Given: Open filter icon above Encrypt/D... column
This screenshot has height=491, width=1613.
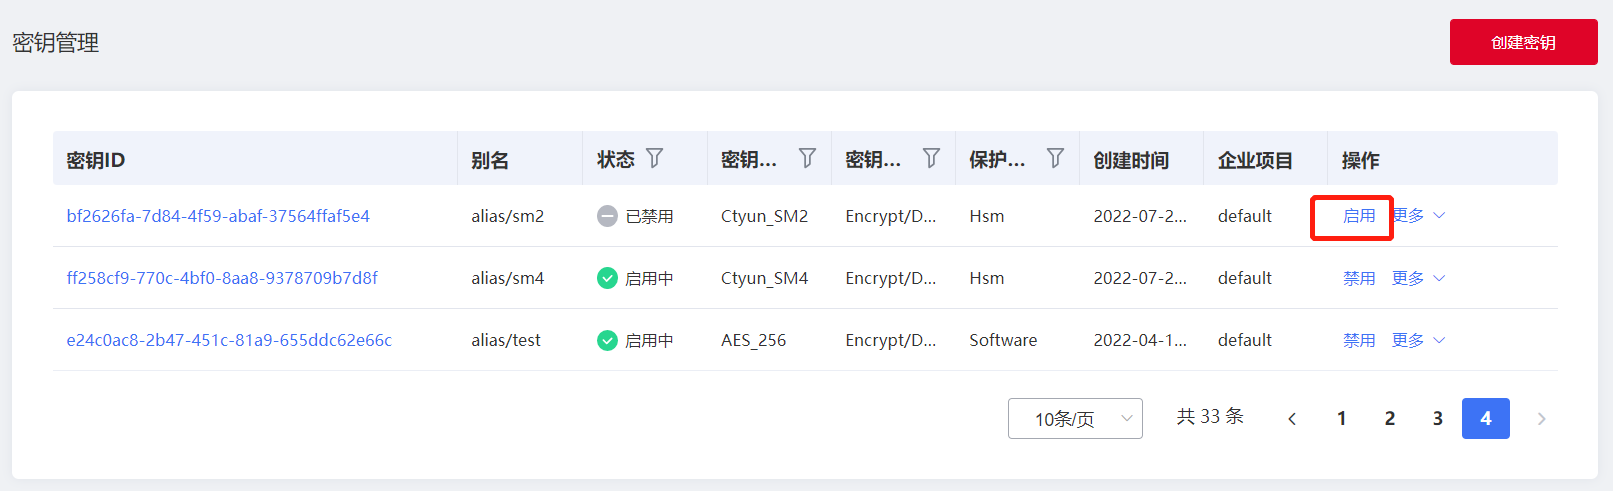Looking at the screenshot, I should point(931,158).
